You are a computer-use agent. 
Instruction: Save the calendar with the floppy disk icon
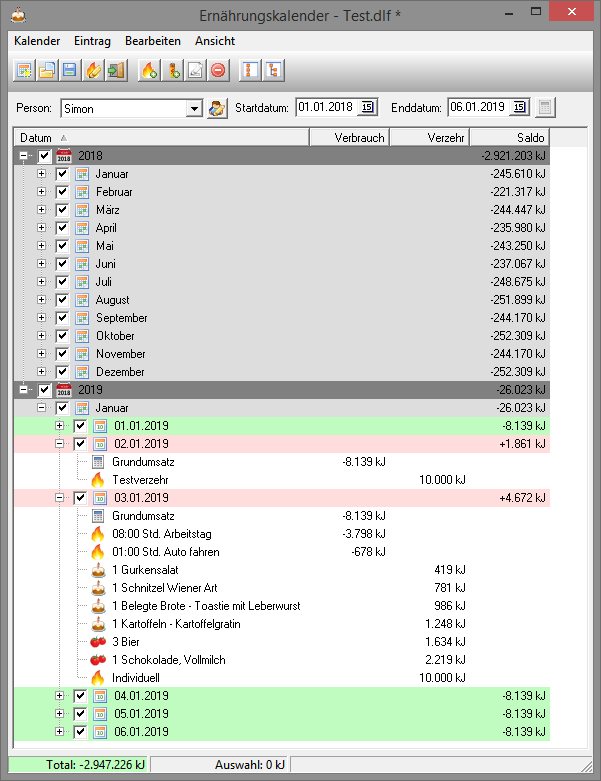tap(69, 71)
